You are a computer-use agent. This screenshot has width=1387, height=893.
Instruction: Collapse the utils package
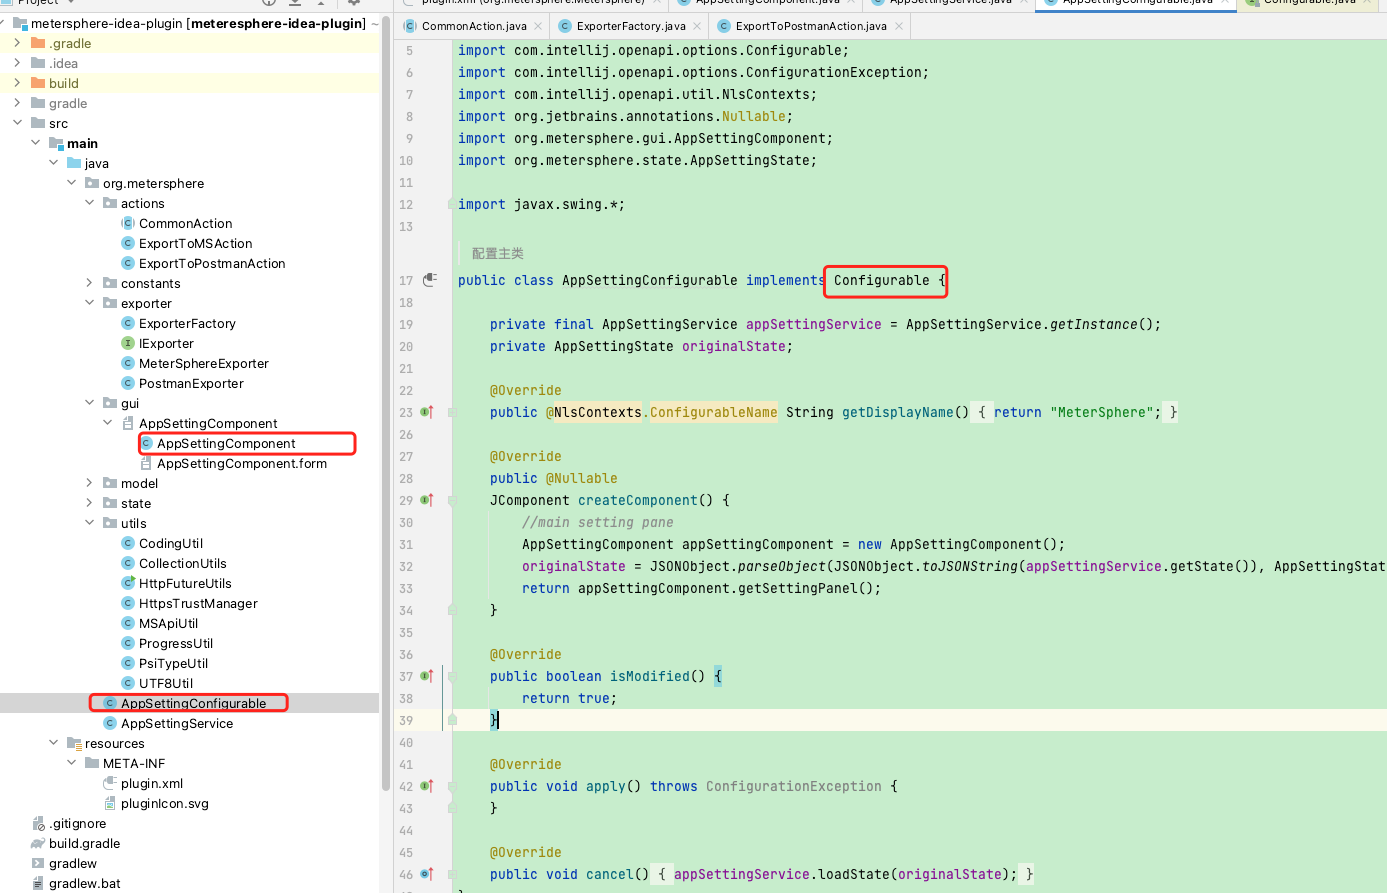[x=89, y=523]
